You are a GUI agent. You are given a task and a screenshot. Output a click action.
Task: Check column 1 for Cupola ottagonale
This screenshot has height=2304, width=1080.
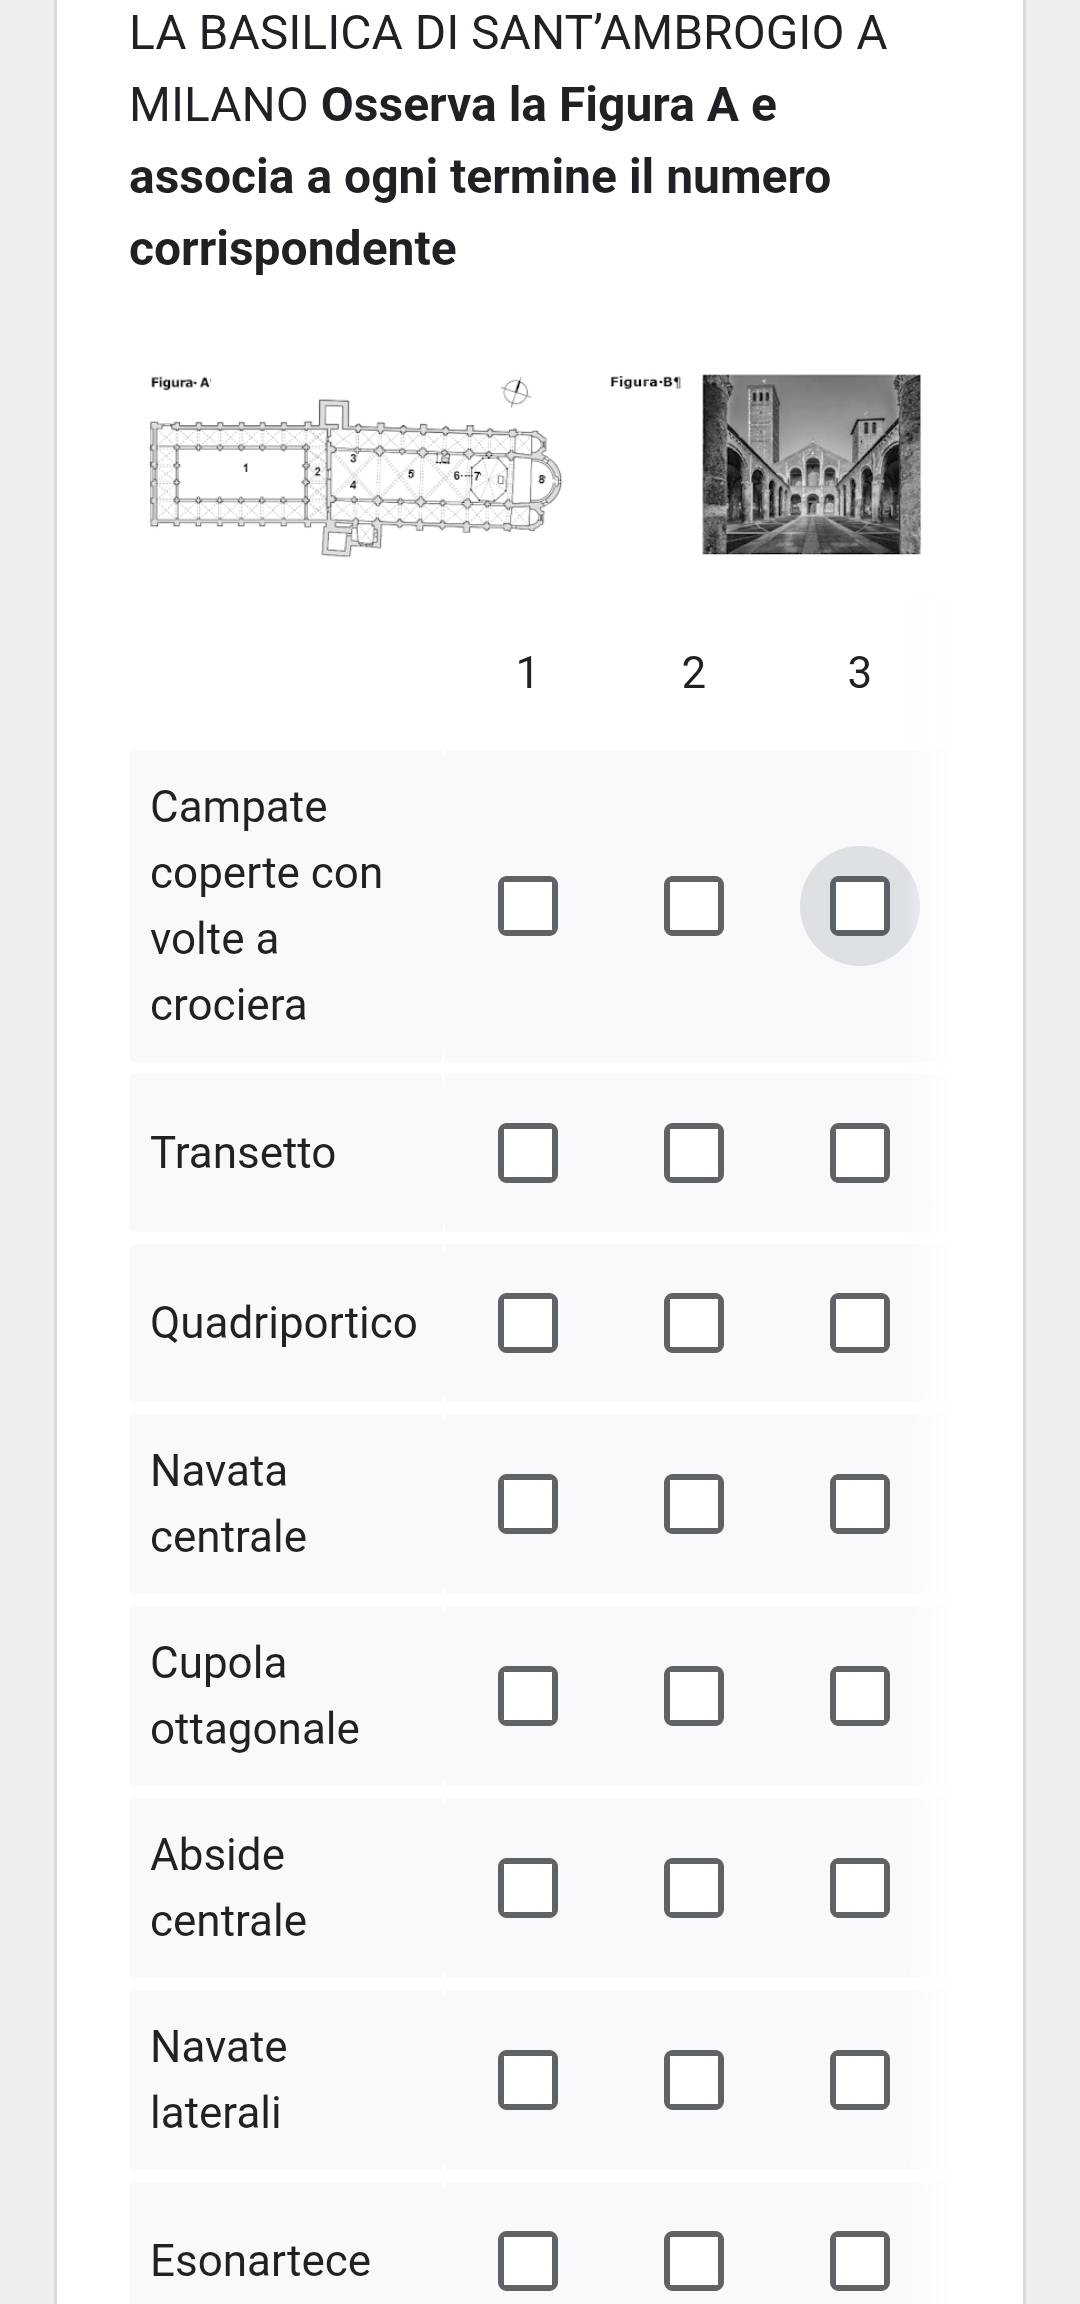pyautogui.click(x=528, y=1696)
